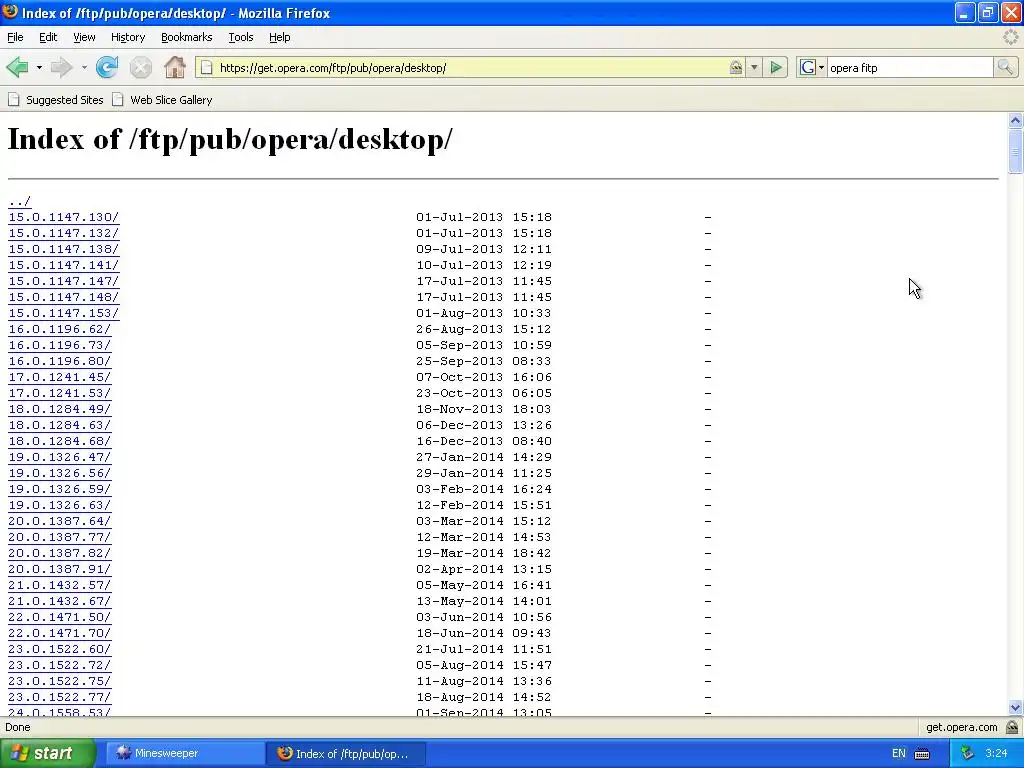Open the Suggested Sites bookmark
This screenshot has height=768, width=1024.
pos(56,100)
